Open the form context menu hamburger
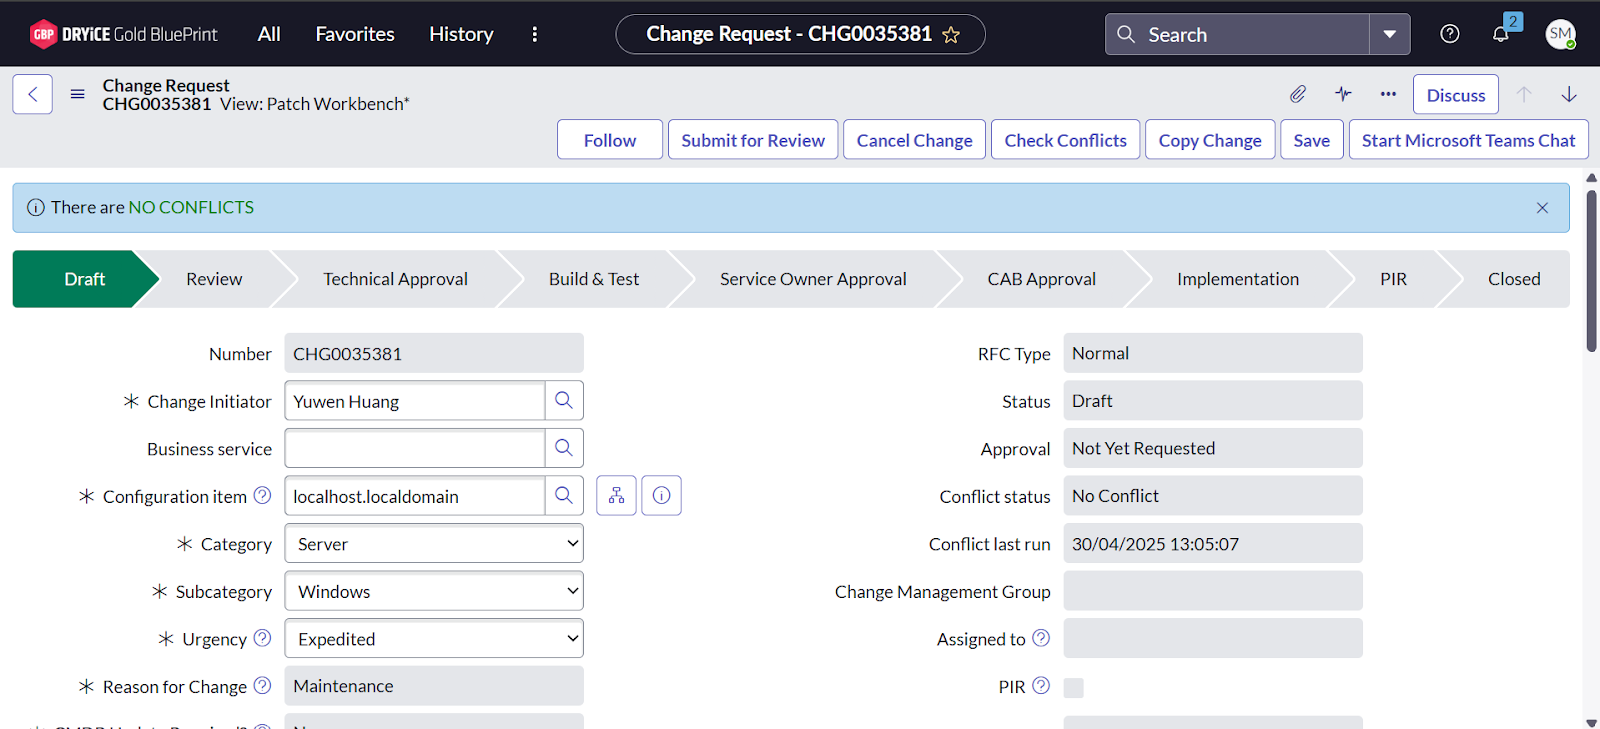The height and width of the screenshot is (729, 1600). 77,94
